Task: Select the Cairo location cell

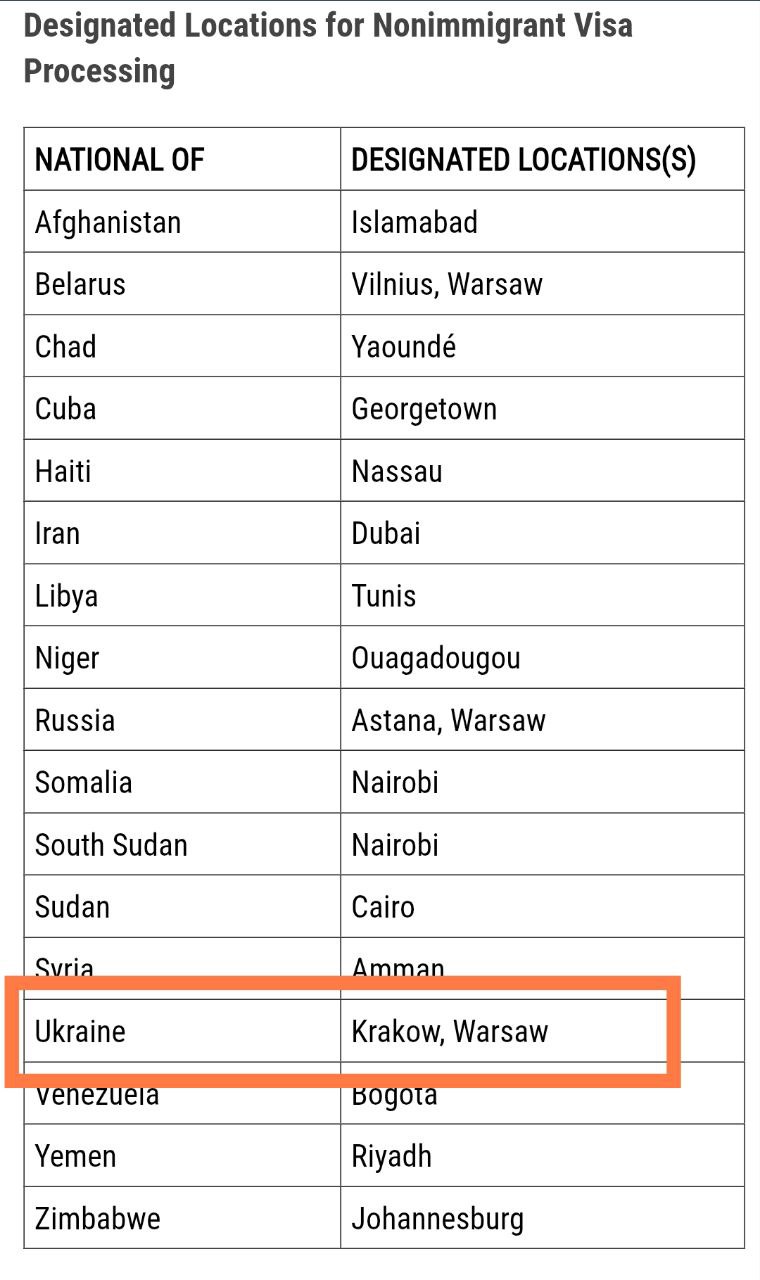Action: click(383, 907)
